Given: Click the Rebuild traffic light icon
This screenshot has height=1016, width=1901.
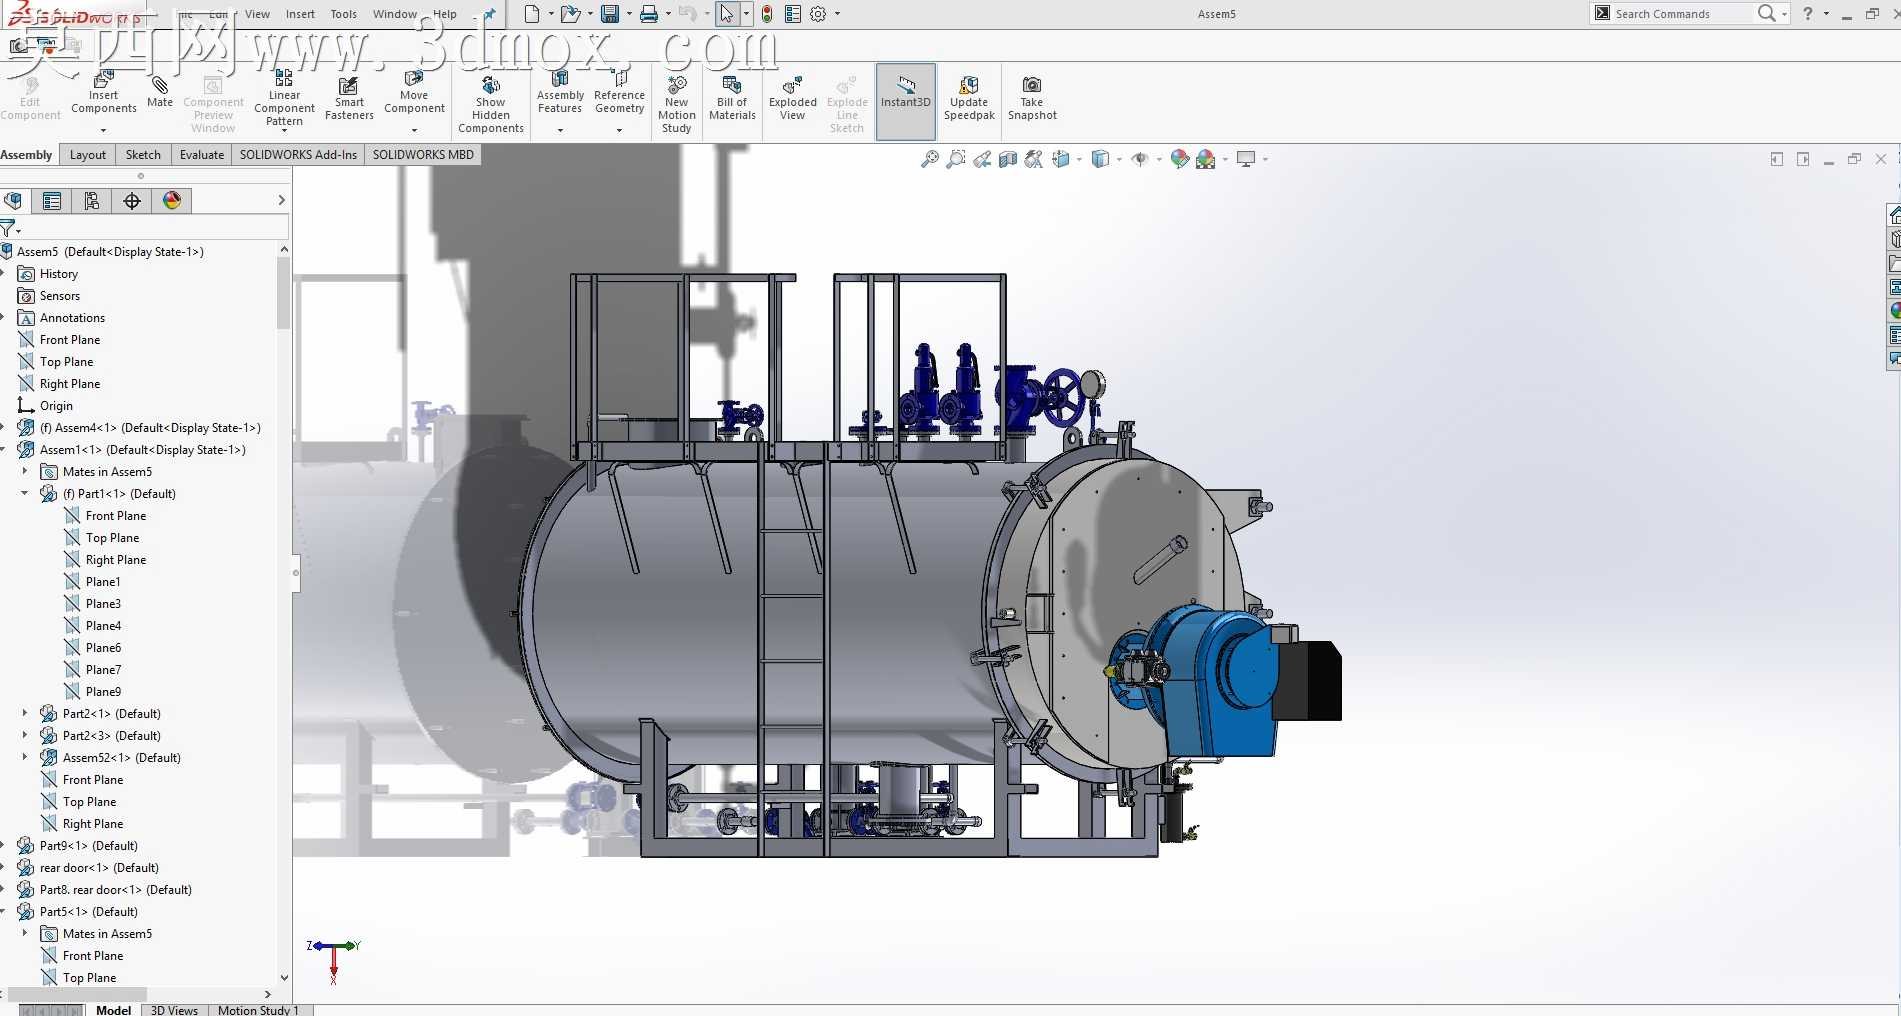Looking at the screenshot, I should 767,14.
